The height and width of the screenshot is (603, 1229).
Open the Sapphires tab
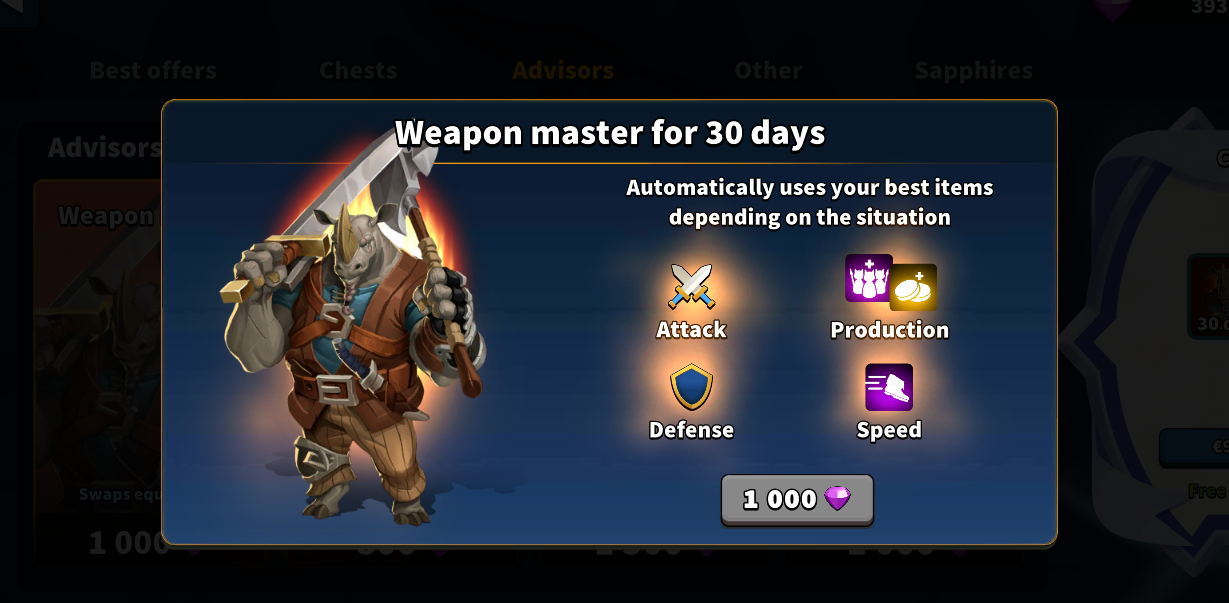(973, 71)
